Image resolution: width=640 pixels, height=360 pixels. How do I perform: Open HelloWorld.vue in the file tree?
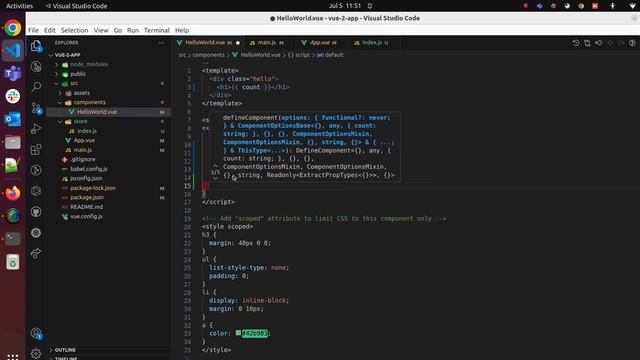[108, 112]
